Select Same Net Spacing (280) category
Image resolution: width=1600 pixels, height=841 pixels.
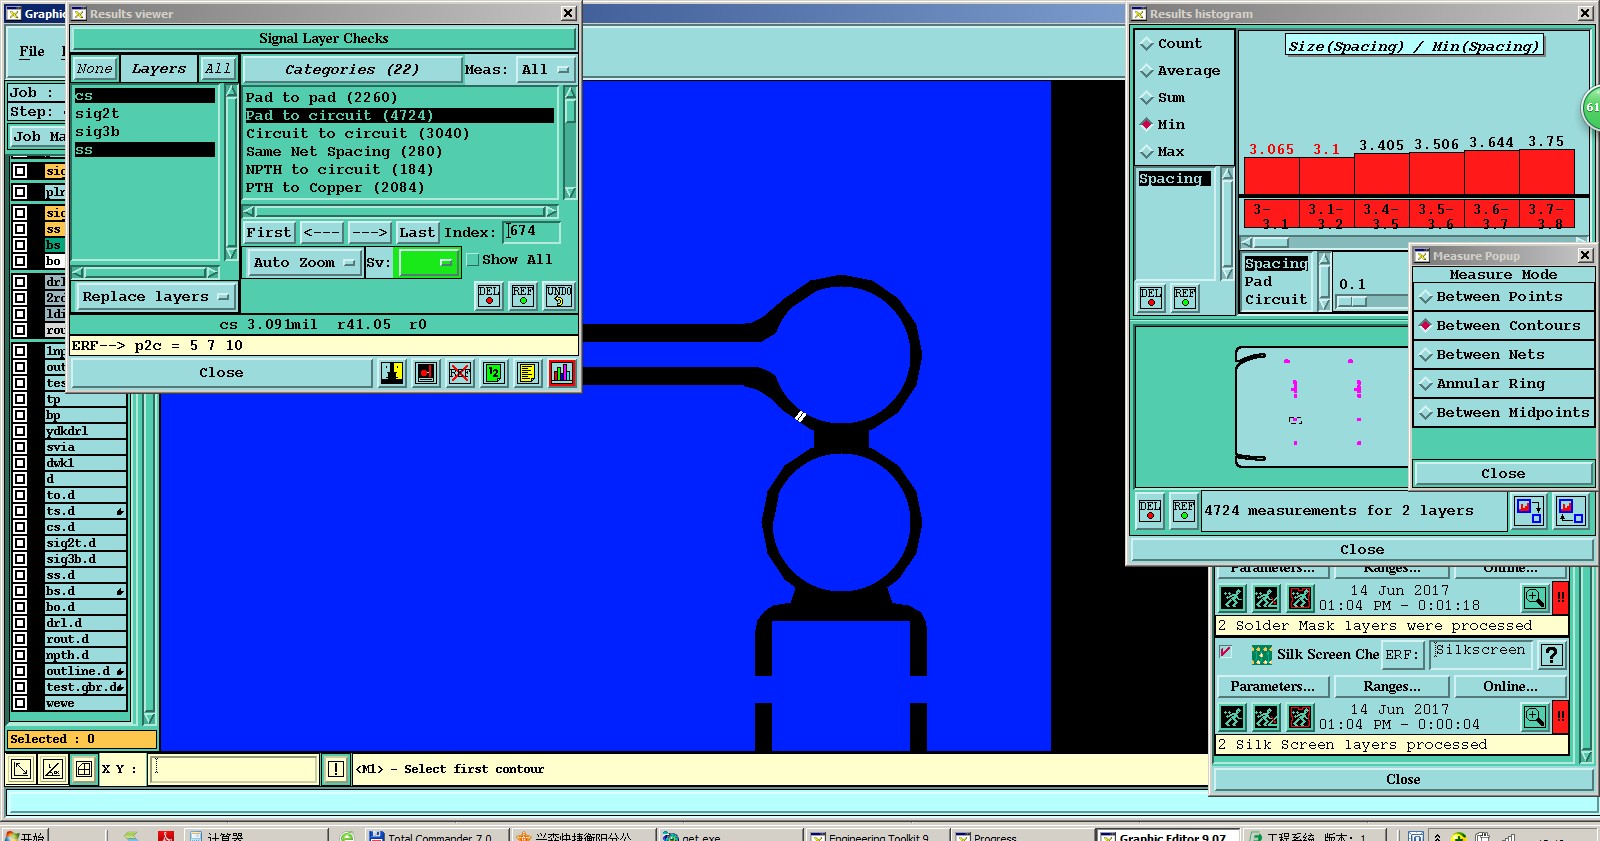[400, 151]
